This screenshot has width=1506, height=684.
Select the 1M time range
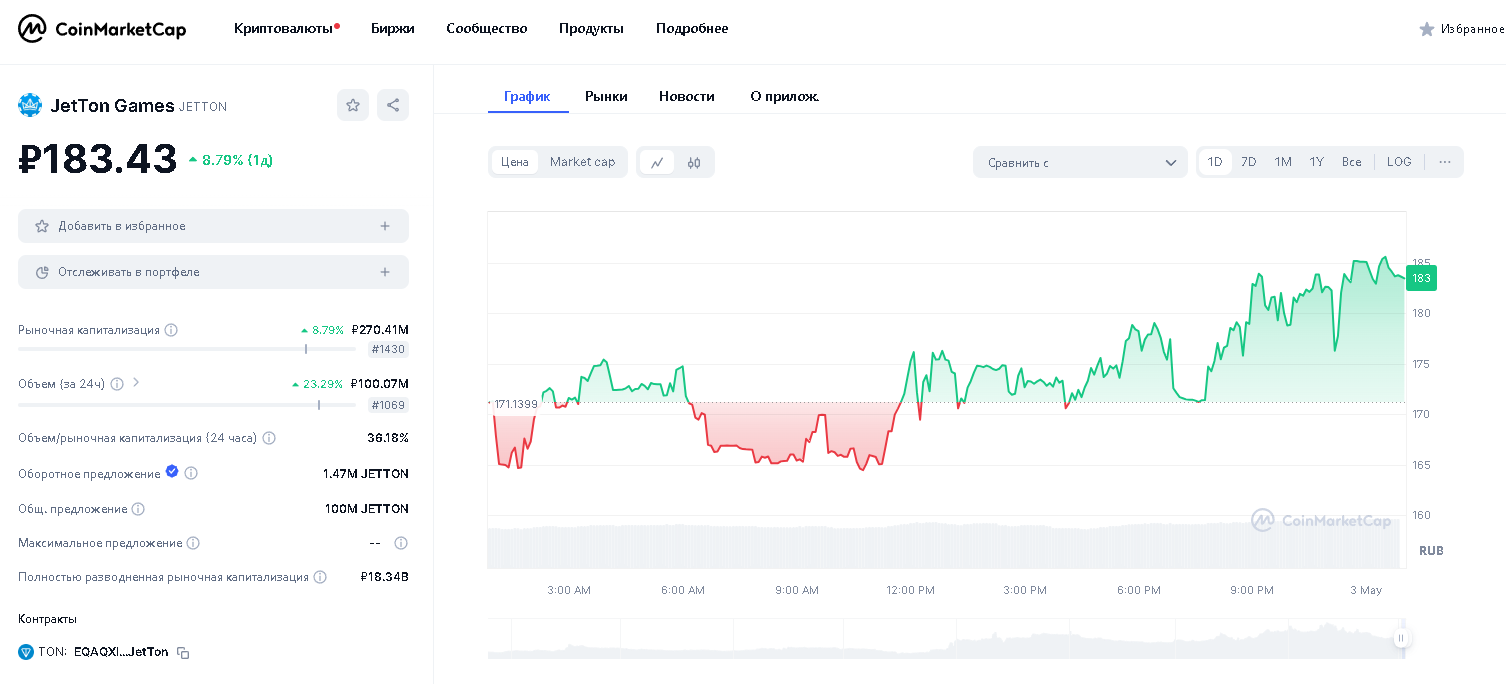[x=1283, y=162]
